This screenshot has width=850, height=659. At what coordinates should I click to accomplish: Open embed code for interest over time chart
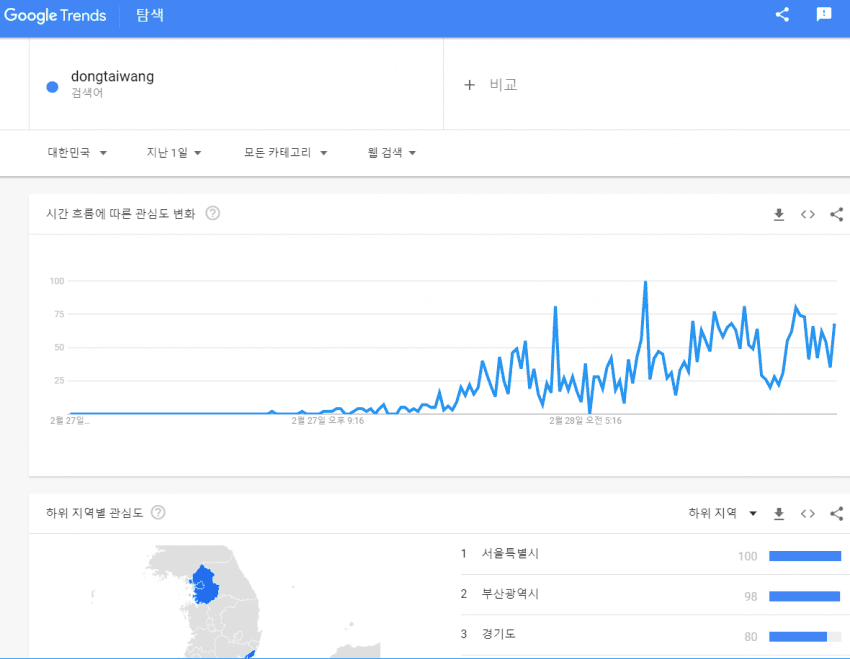click(x=808, y=214)
